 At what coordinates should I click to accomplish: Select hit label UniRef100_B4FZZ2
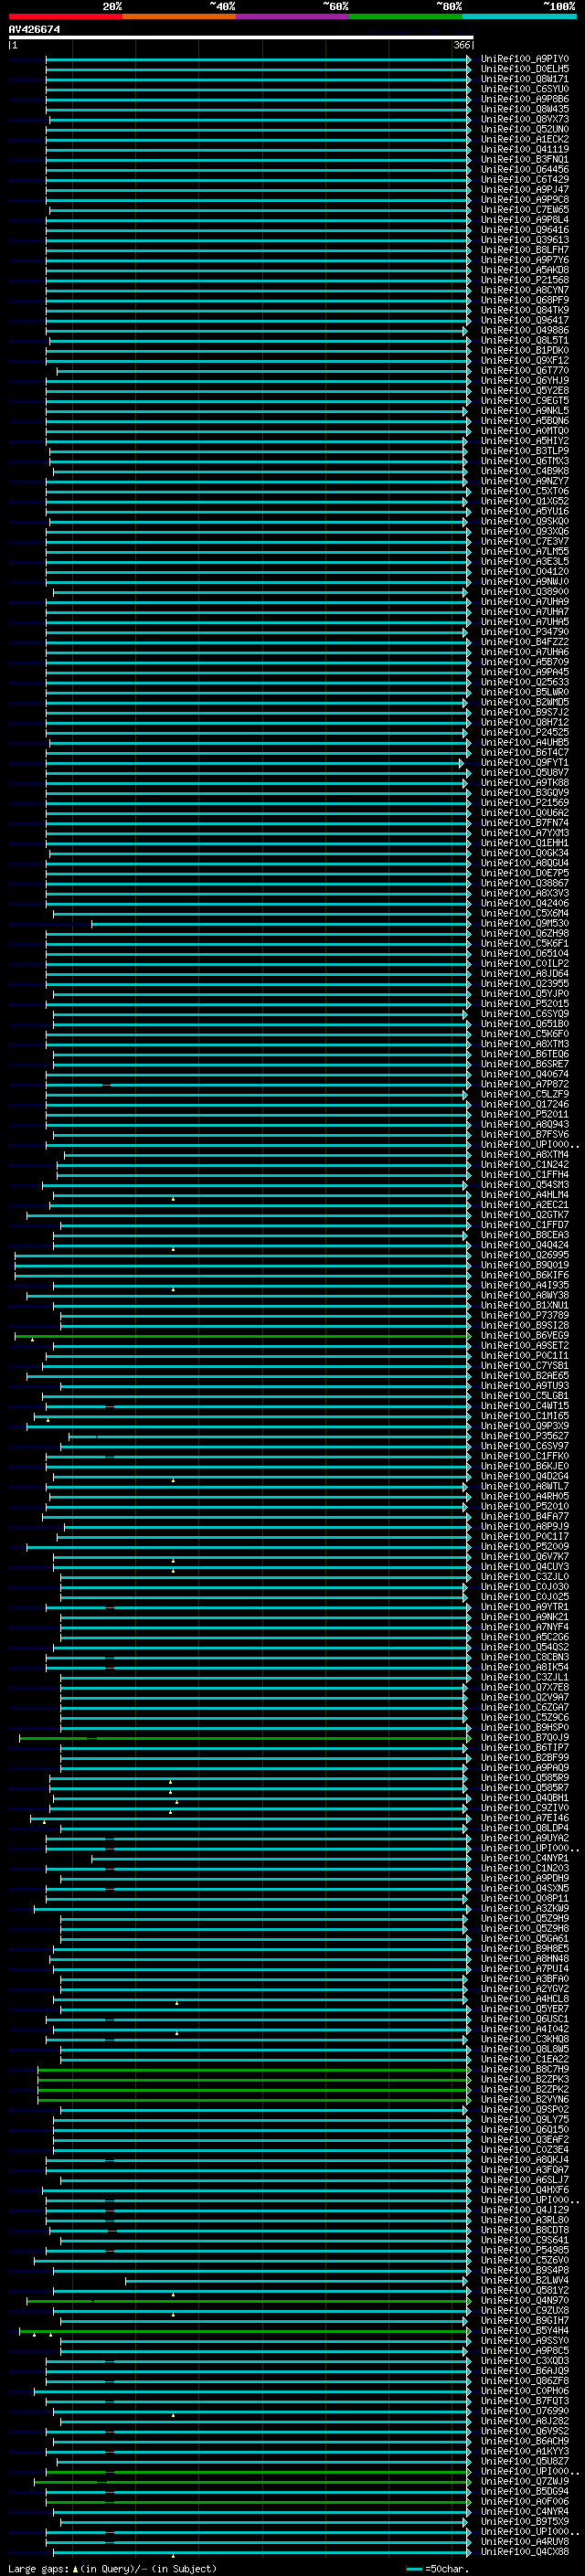point(525,642)
